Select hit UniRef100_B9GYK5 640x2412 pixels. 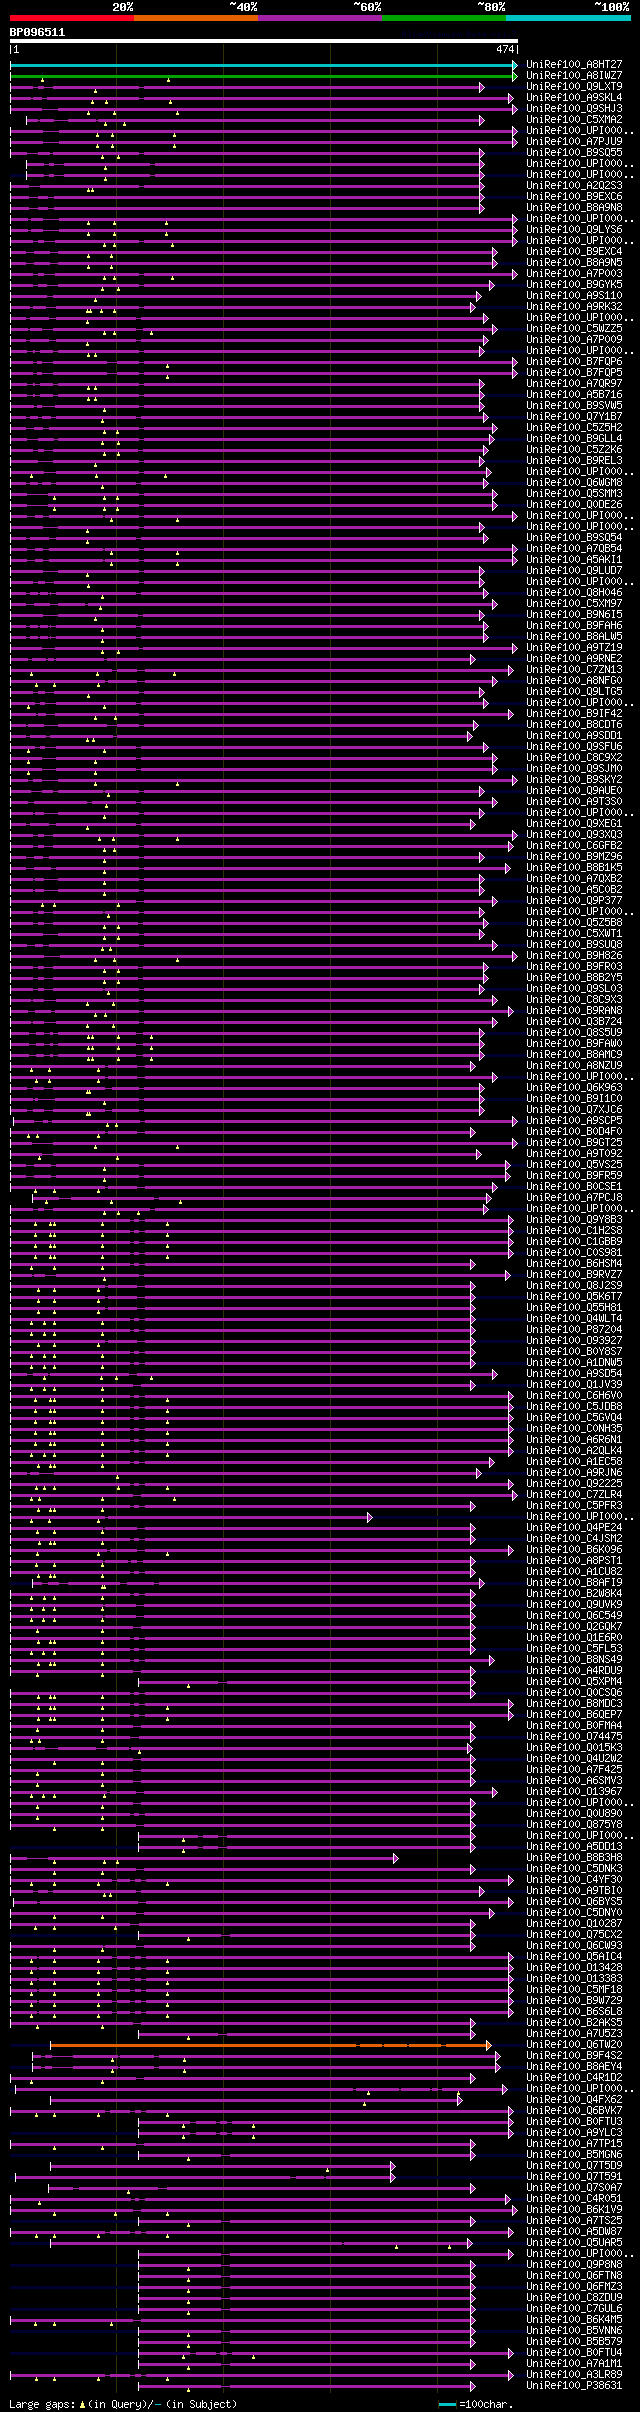coord(574,285)
